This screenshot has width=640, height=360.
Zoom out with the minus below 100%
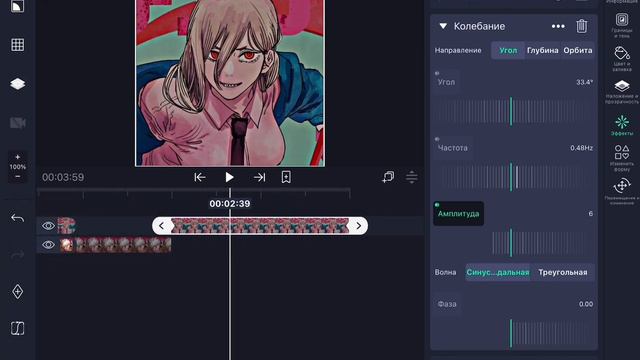pos(18,176)
